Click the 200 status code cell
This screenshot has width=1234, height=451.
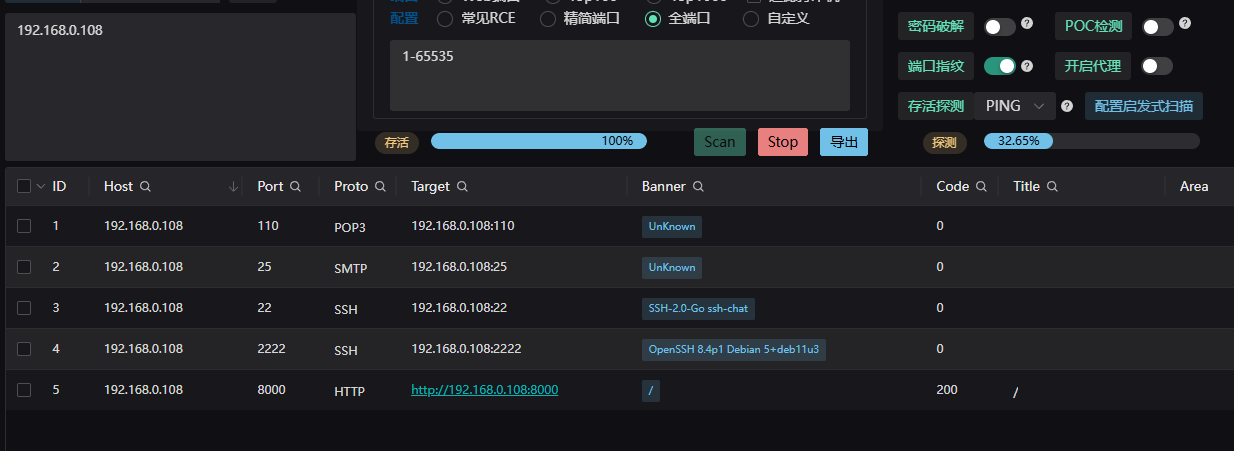click(946, 390)
